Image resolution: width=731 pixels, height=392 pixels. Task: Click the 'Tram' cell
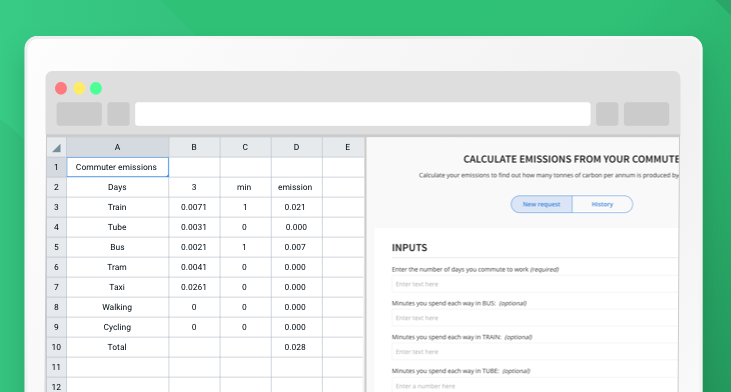coord(117,267)
